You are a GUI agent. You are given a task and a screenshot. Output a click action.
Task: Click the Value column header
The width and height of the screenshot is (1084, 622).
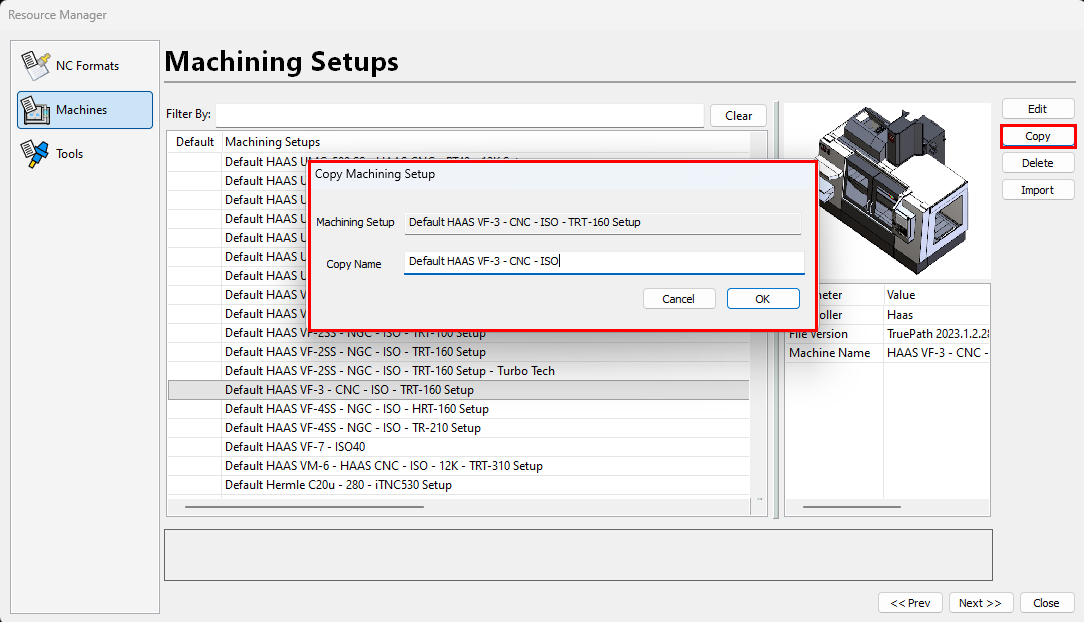click(x=937, y=295)
